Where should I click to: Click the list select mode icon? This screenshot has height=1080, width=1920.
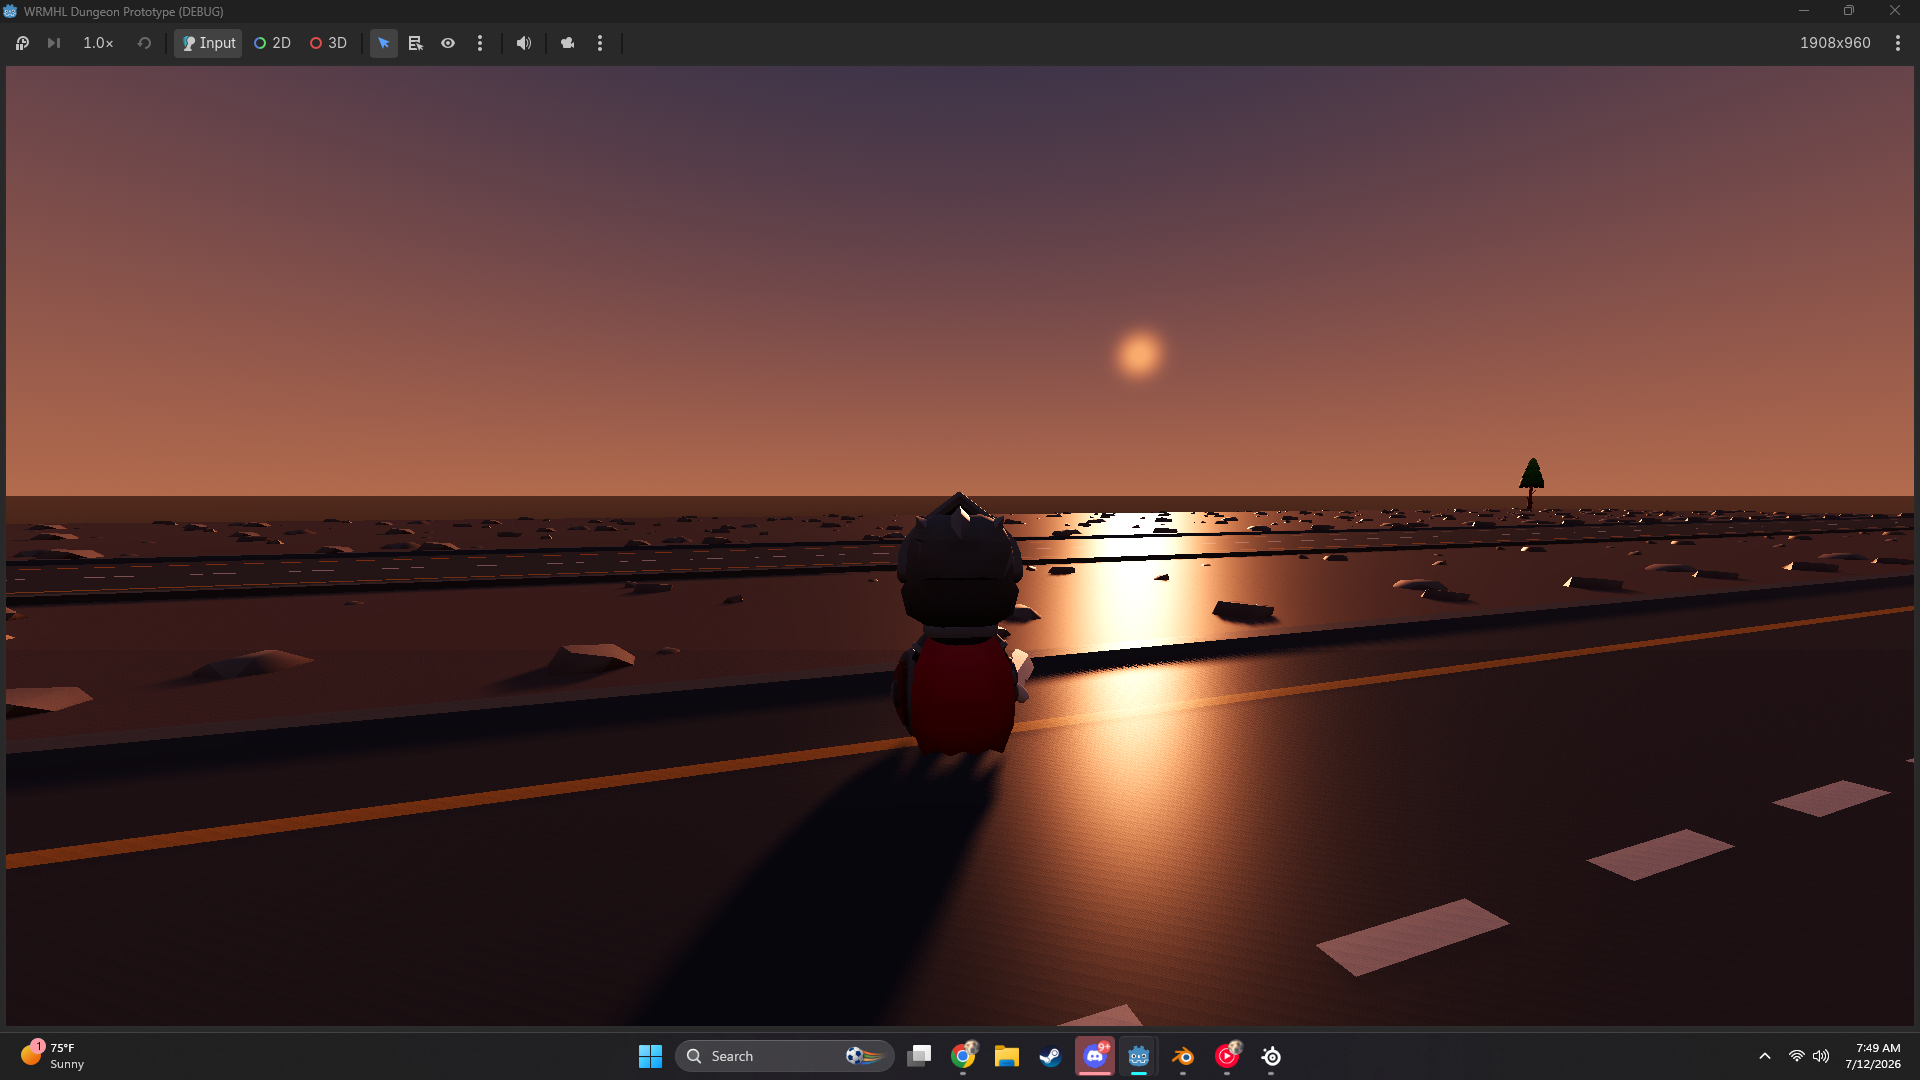coord(416,43)
